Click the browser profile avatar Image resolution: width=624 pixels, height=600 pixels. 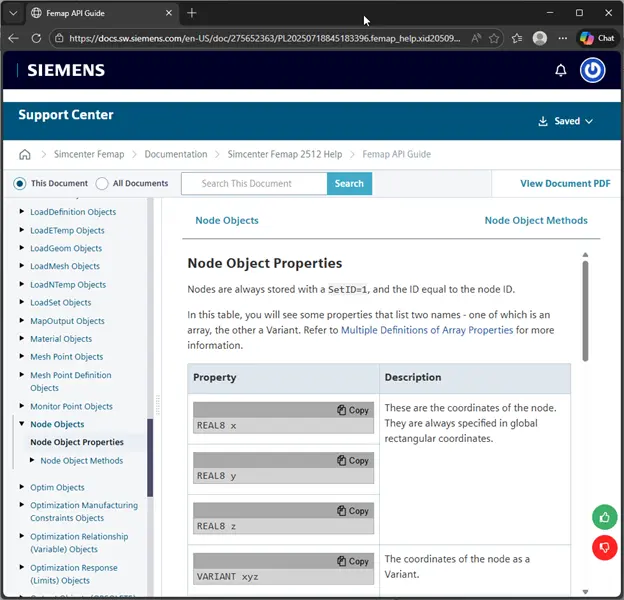[540, 38]
